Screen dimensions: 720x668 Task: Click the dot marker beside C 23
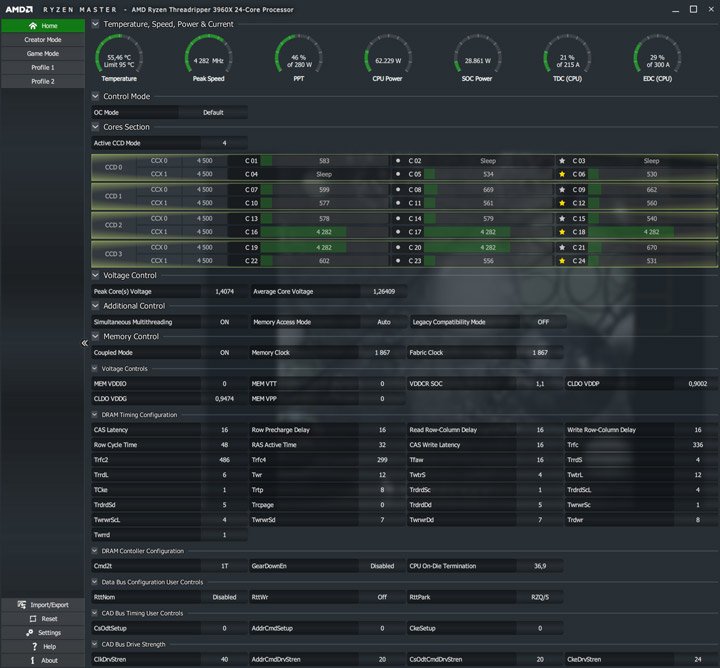coord(398,261)
